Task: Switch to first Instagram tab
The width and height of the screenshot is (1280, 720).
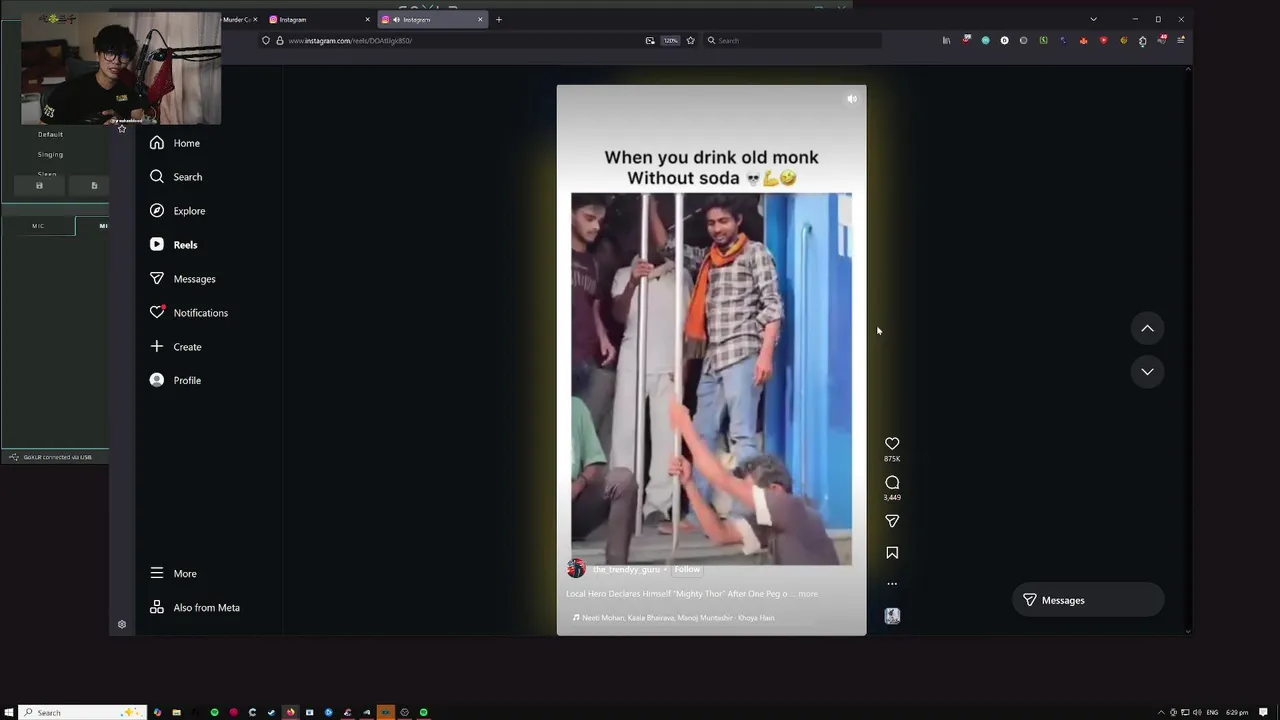Action: [320, 19]
